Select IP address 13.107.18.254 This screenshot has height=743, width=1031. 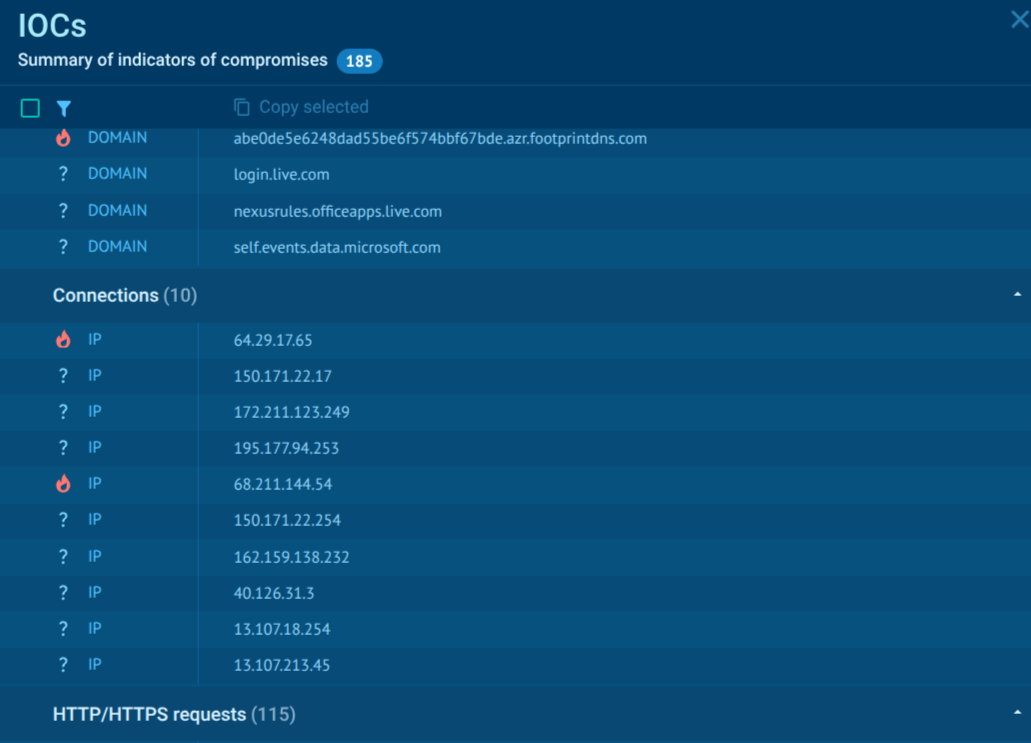[281, 629]
